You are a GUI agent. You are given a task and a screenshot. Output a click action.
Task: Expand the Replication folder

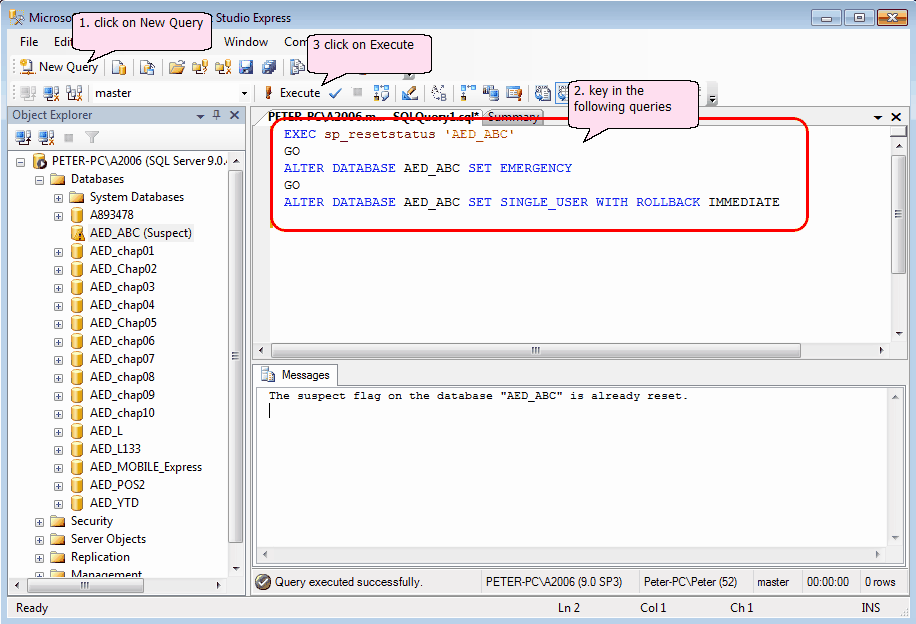point(39,559)
